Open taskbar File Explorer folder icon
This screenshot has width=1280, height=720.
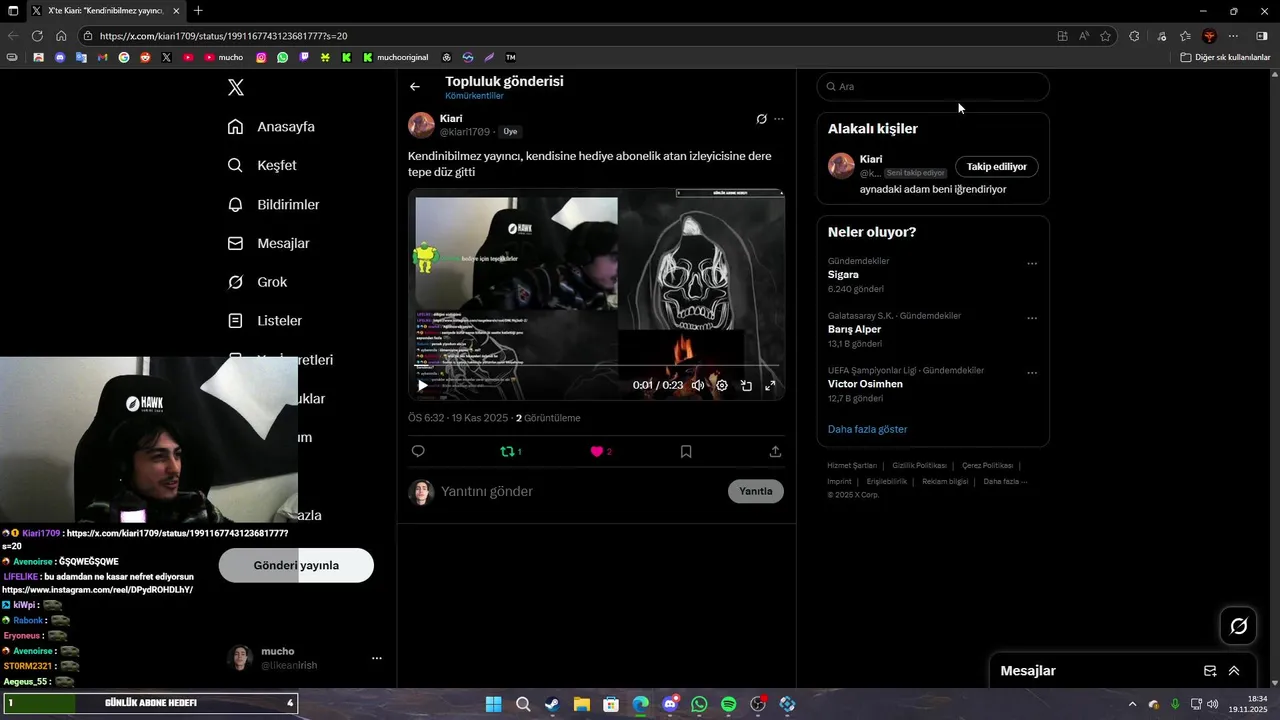click(x=581, y=705)
